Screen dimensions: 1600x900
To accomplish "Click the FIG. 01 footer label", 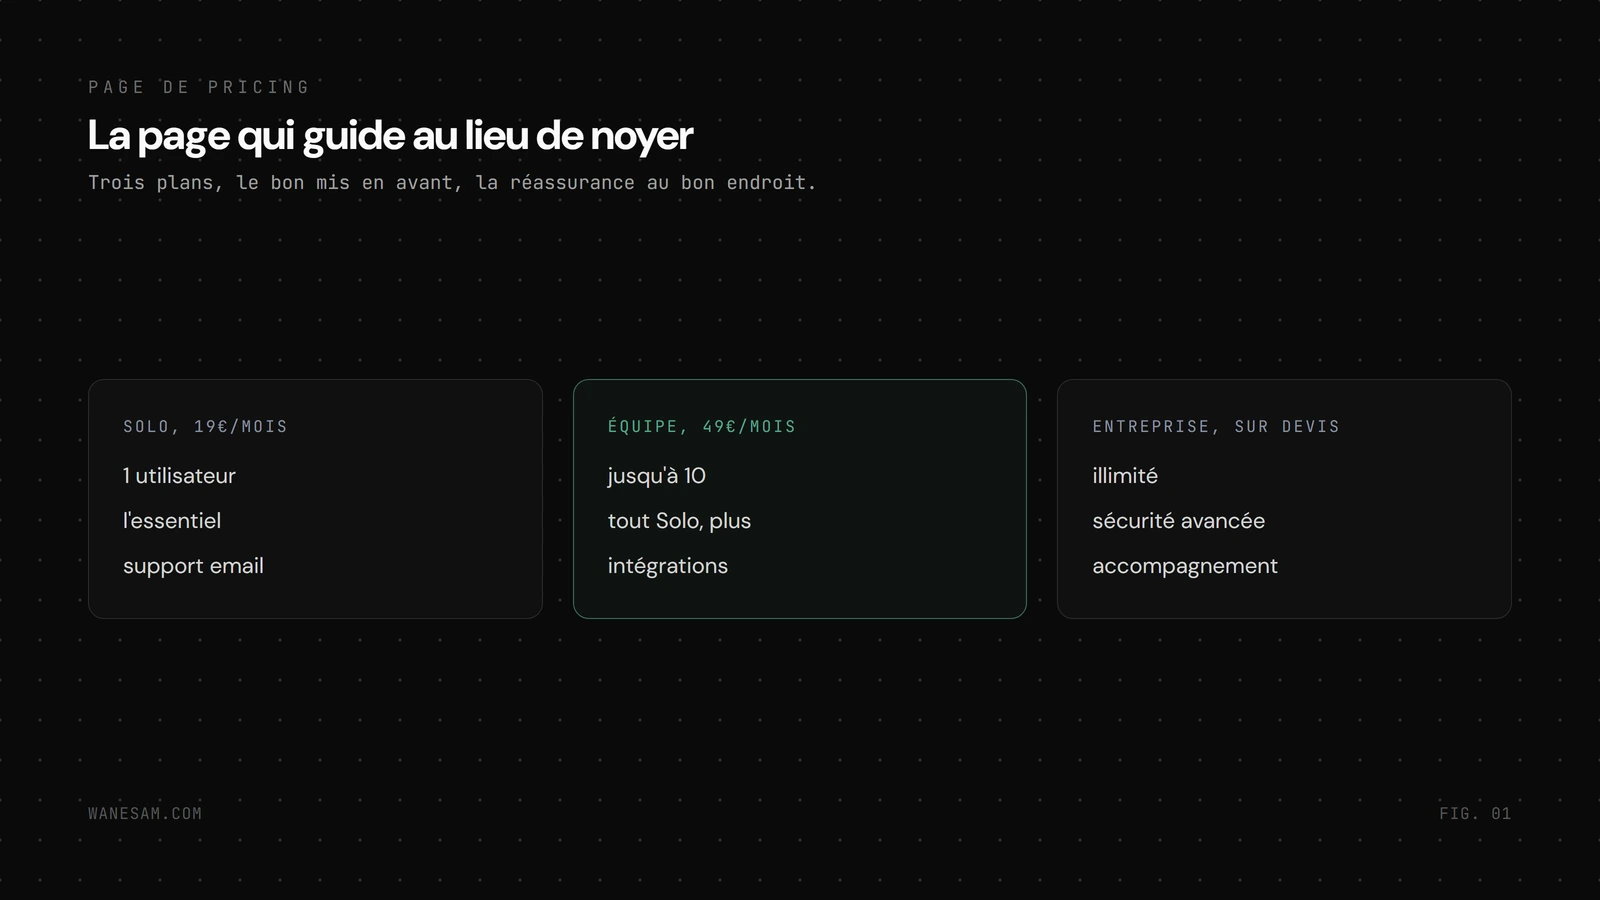I will click(x=1475, y=814).
